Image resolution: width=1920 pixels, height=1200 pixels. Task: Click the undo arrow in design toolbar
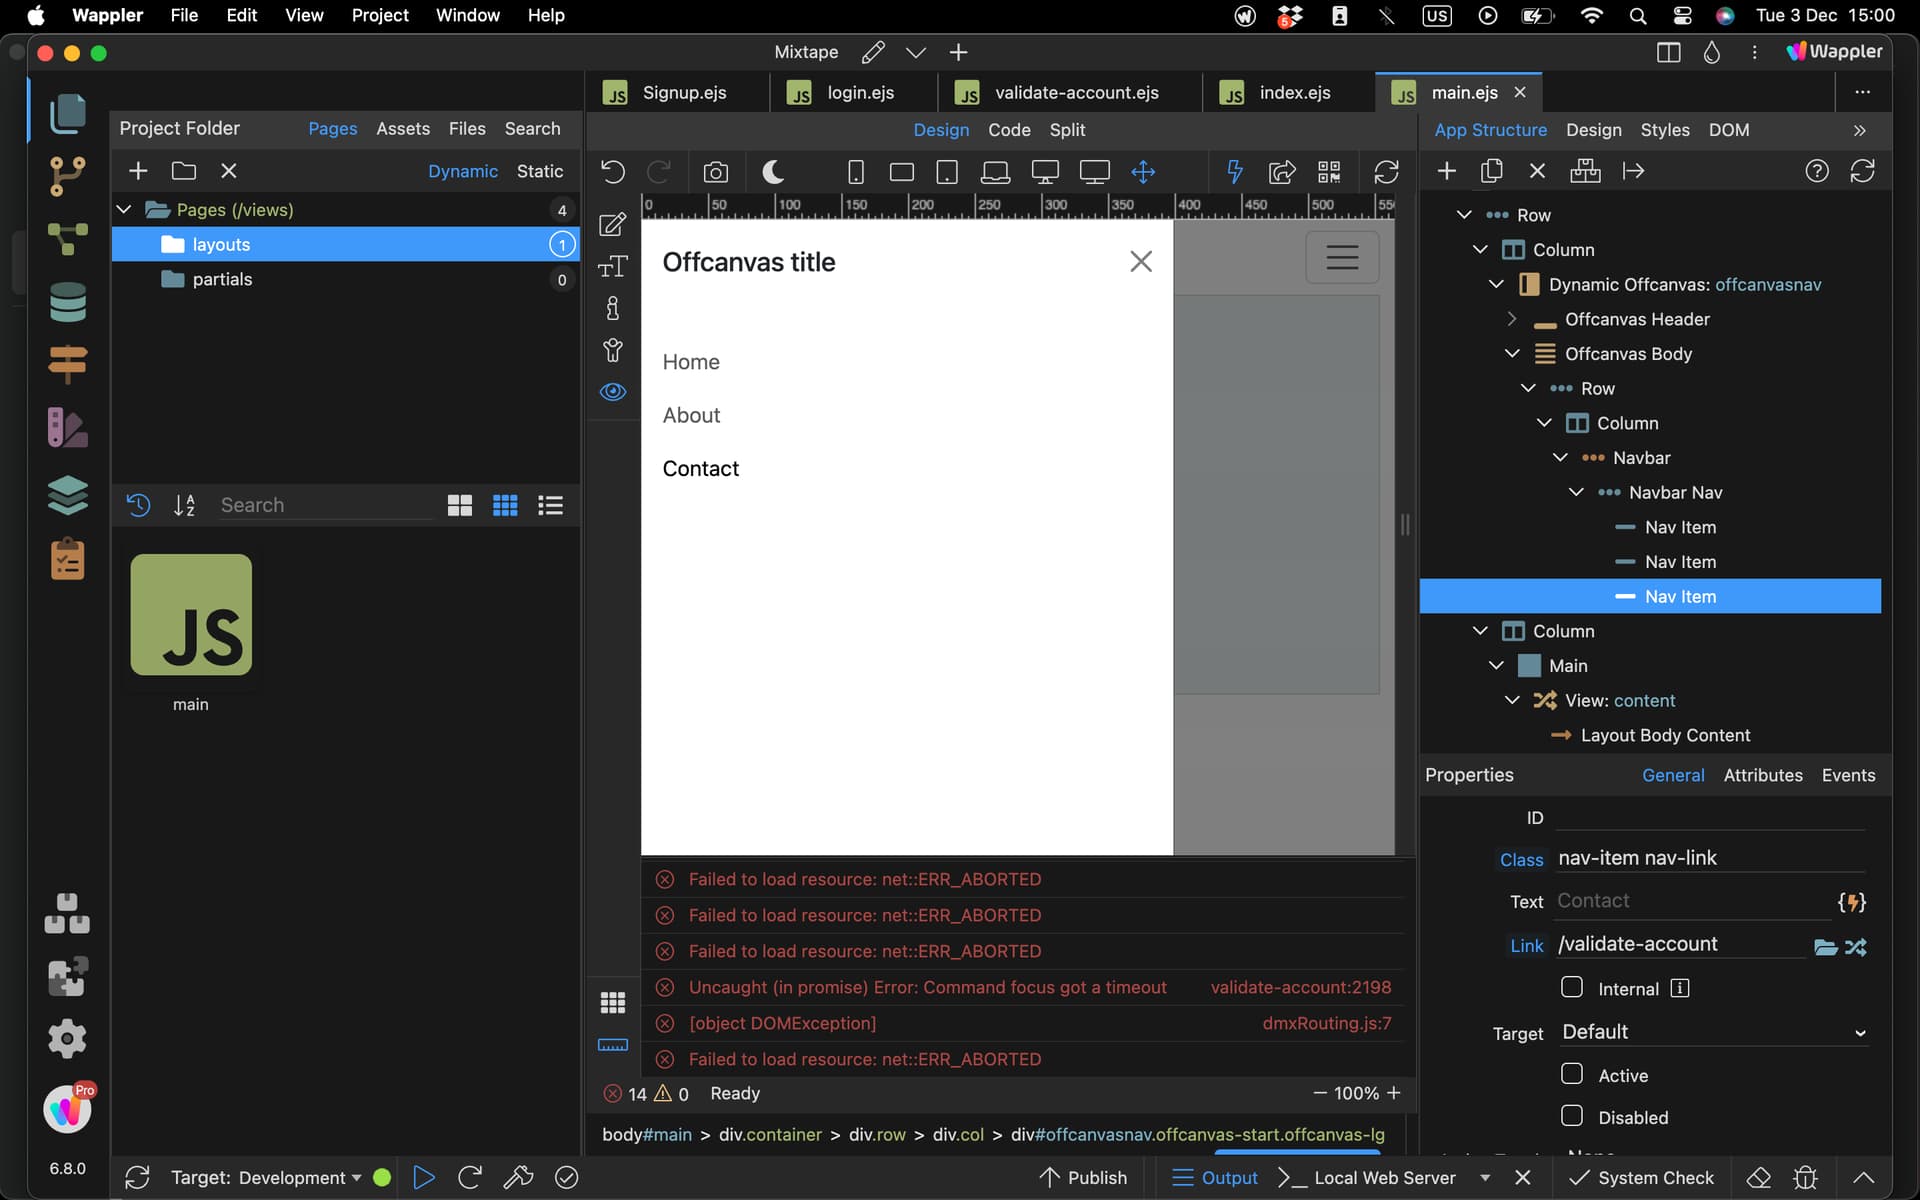tap(613, 172)
